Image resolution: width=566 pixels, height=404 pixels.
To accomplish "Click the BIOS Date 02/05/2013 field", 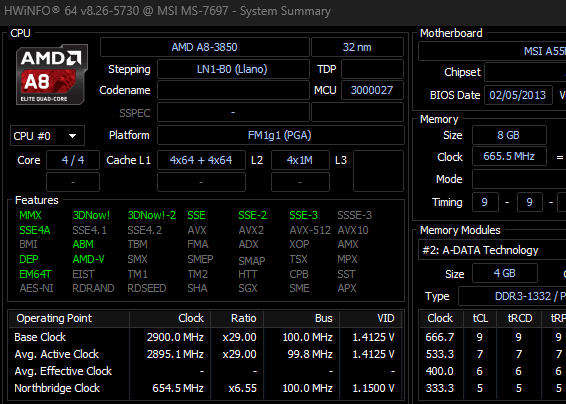I will [518, 95].
